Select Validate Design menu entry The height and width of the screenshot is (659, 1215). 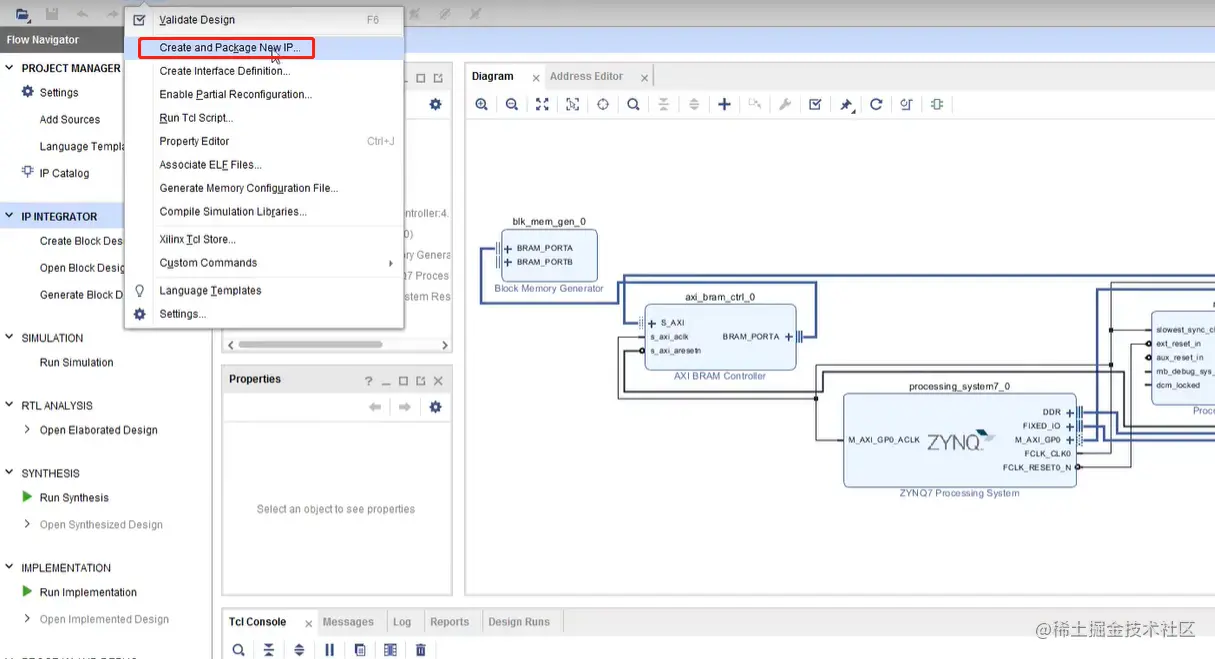click(264, 20)
